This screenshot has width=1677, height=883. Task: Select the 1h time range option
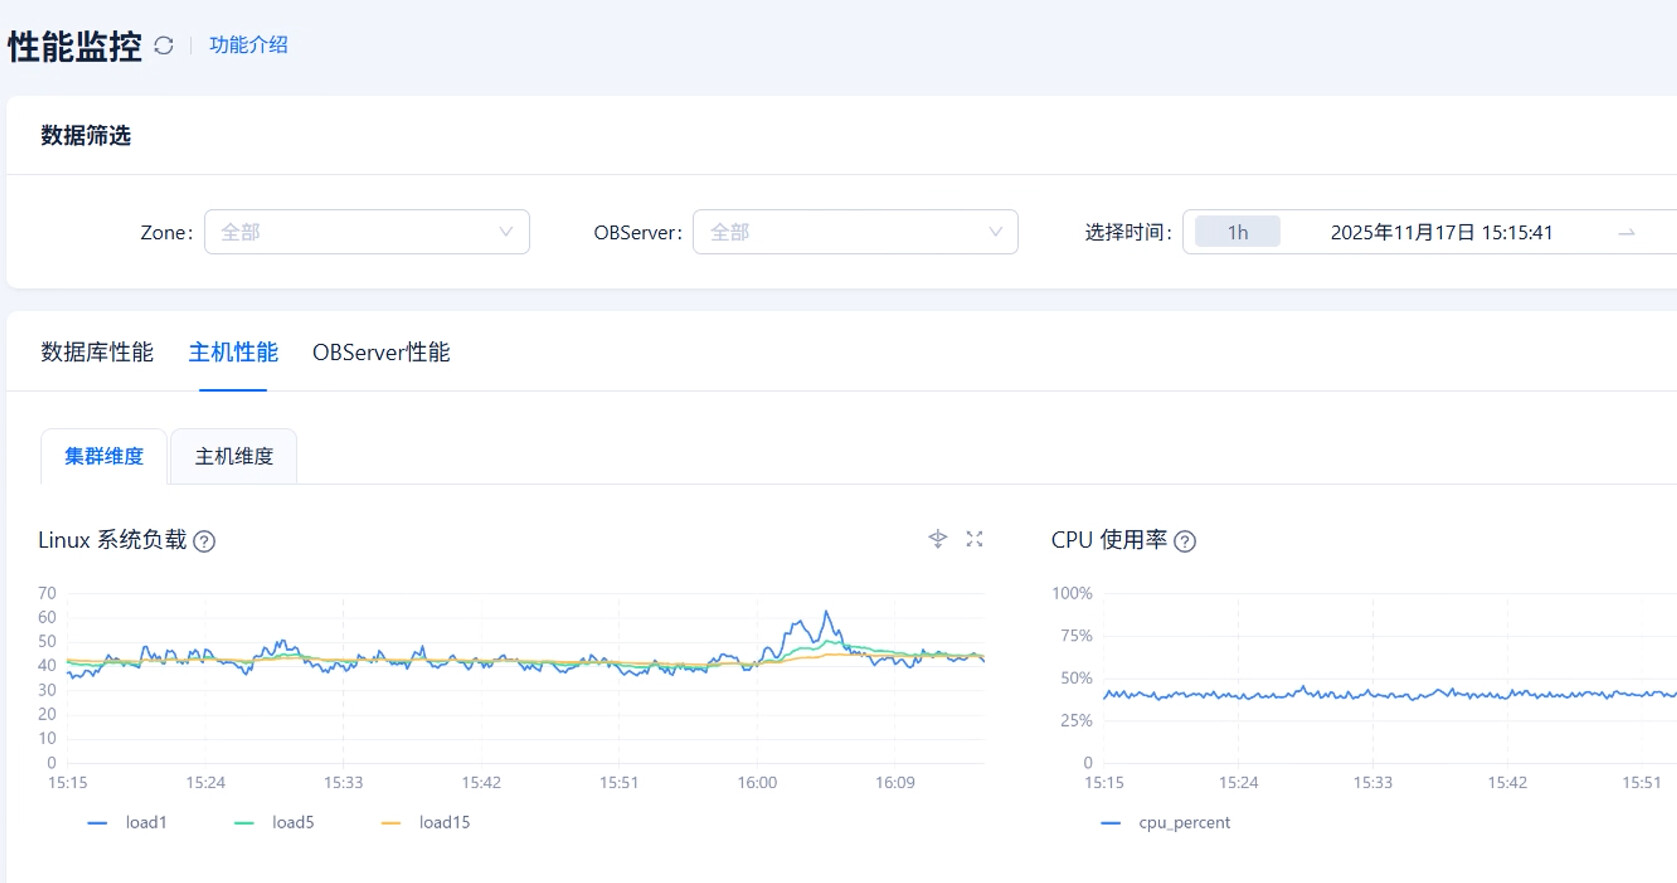pyautogui.click(x=1237, y=232)
